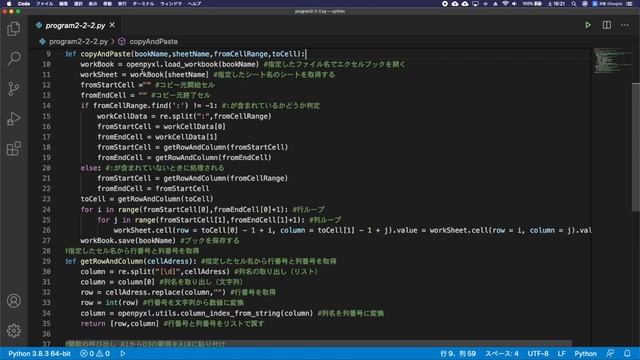Click the feedback icon in status bar

(x=610, y=353)
